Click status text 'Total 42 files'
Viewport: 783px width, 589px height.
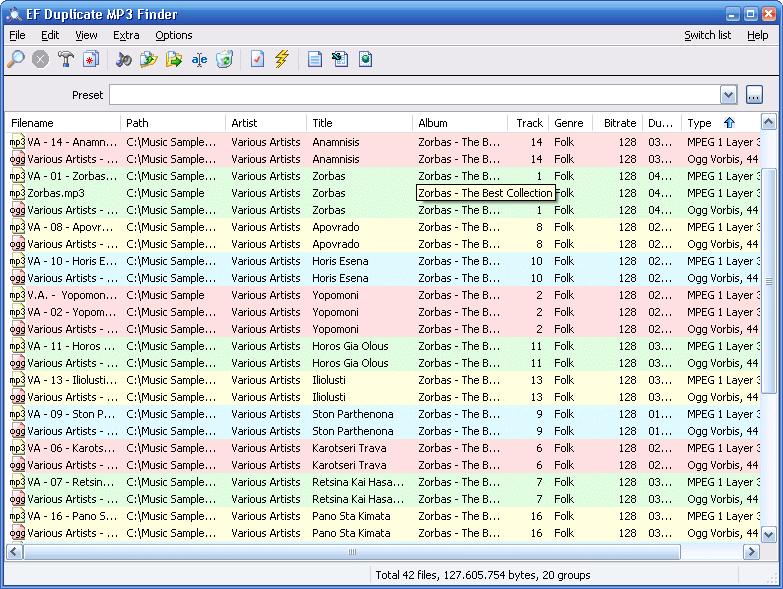pos(406,575)
